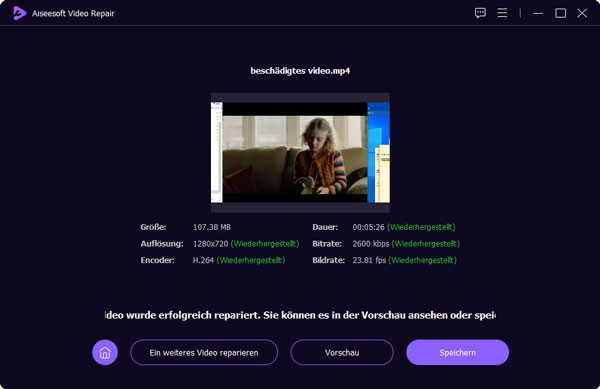Click the Auflösung label
This screenshot has height=389, width=600.
tap(162, 244)
